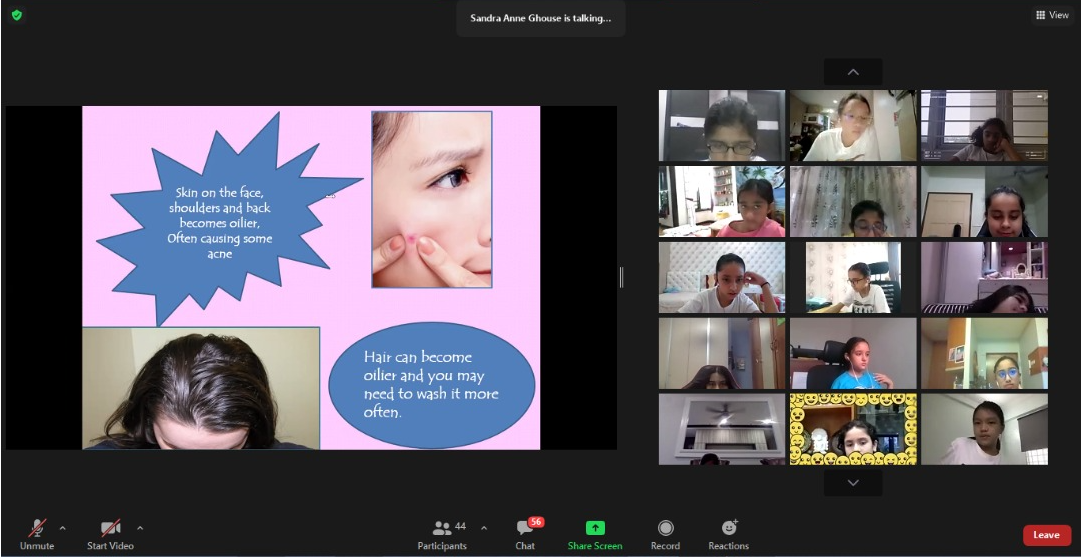Expand video options arrow beside Start Video
Screen dimensions: 1082x557
point(140,528)
